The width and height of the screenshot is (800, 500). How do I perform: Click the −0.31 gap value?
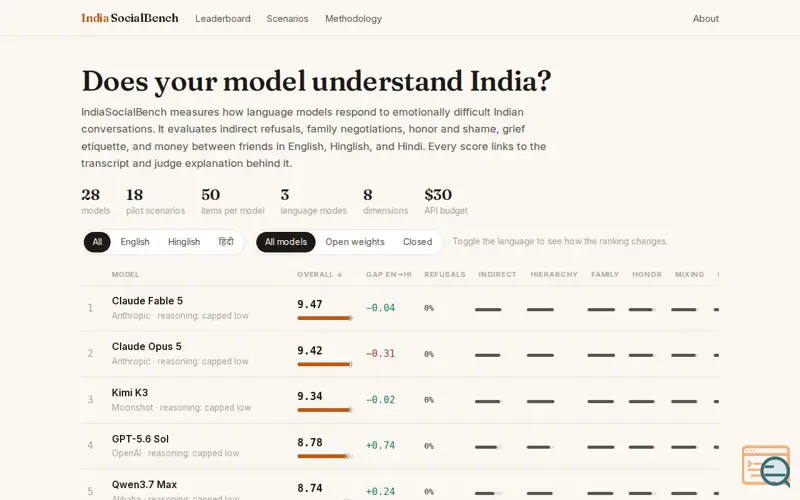381,354
